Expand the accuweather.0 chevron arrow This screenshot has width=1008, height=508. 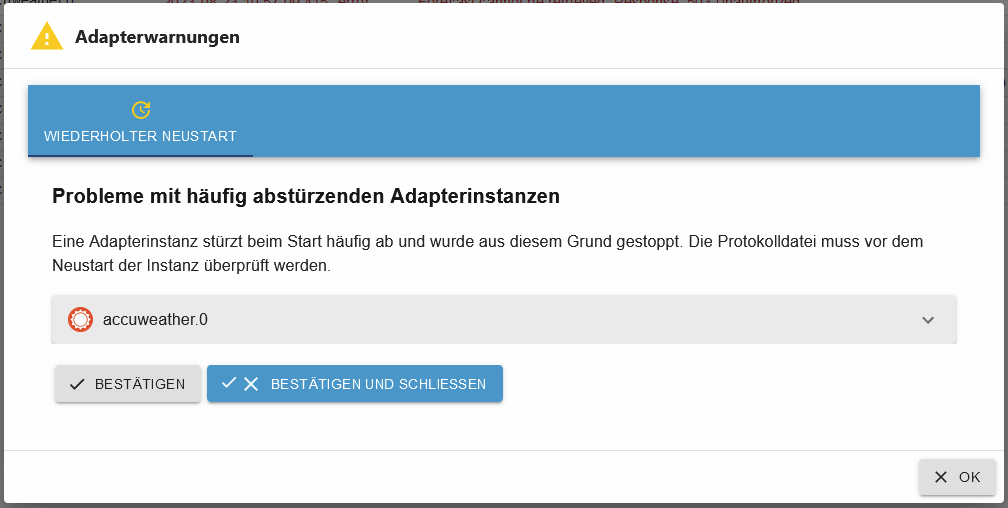click(x=928, y=320)
